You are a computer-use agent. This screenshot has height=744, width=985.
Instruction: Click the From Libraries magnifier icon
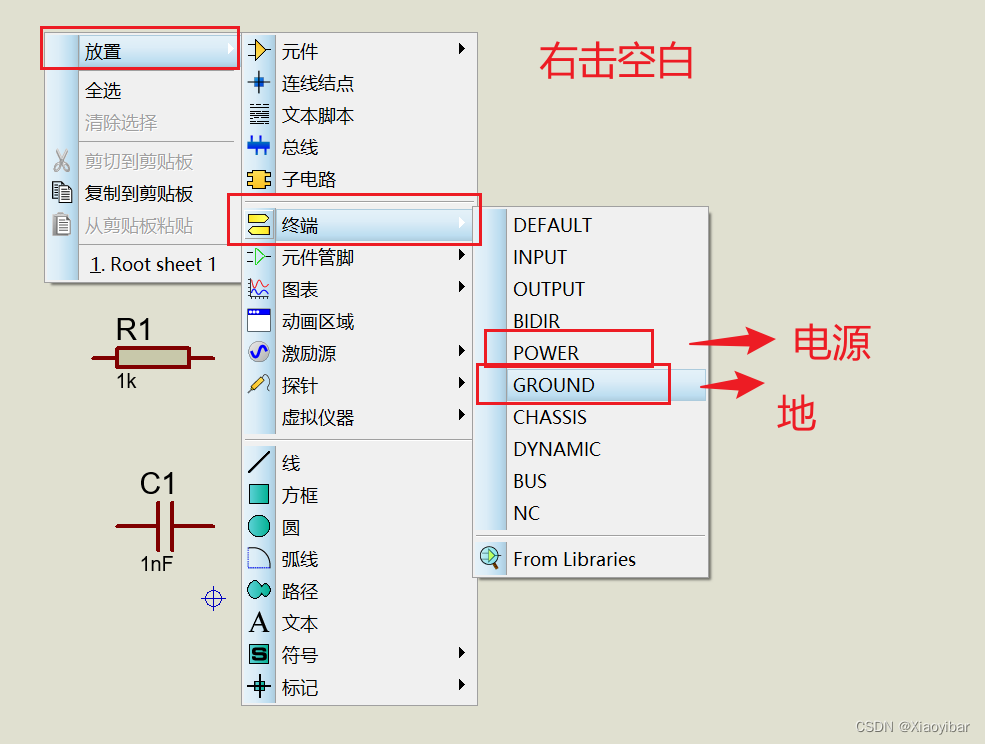[490, 557]
